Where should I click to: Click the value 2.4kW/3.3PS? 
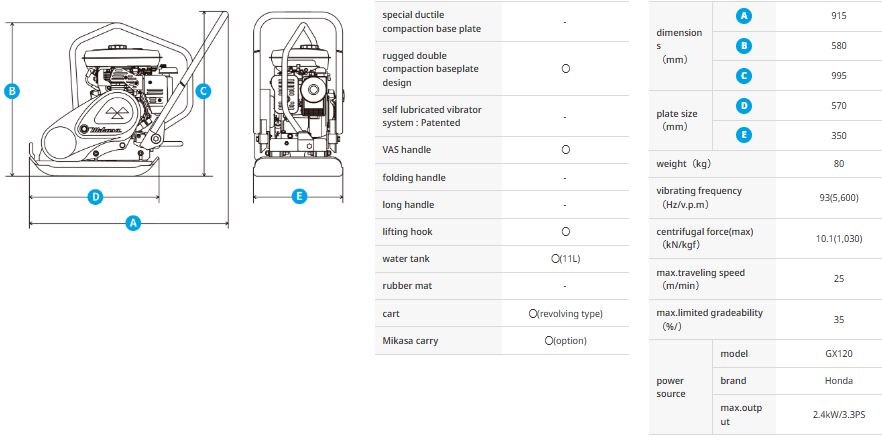tap(839, 415)
